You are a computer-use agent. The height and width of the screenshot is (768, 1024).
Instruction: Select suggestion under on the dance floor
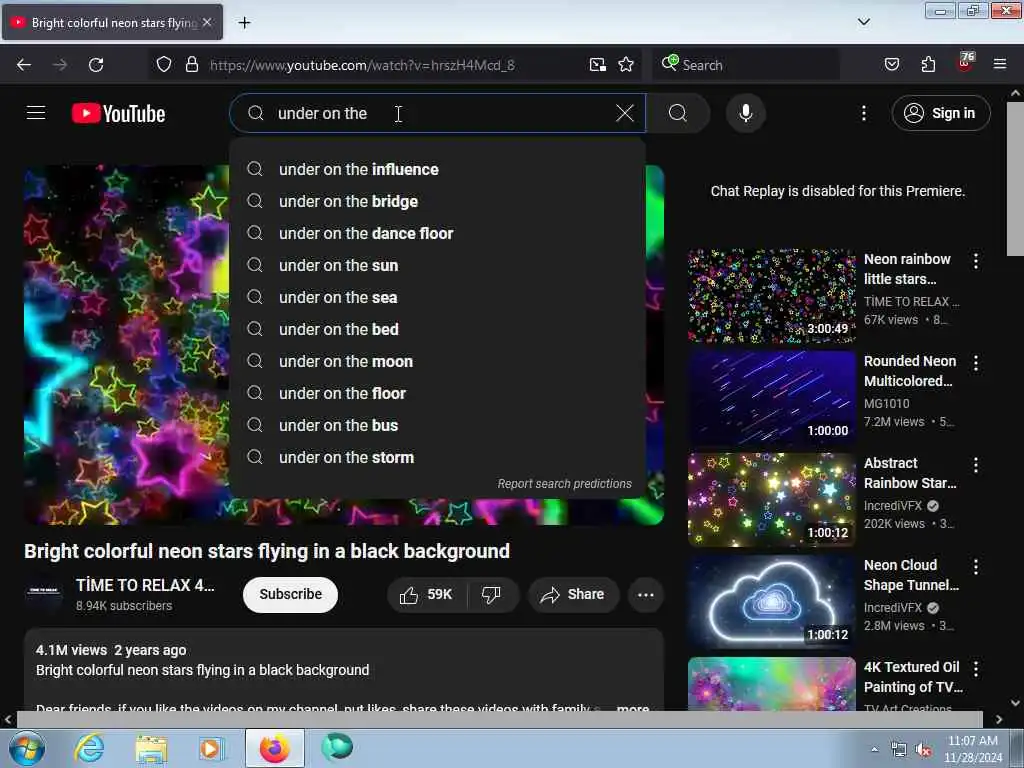438,233
